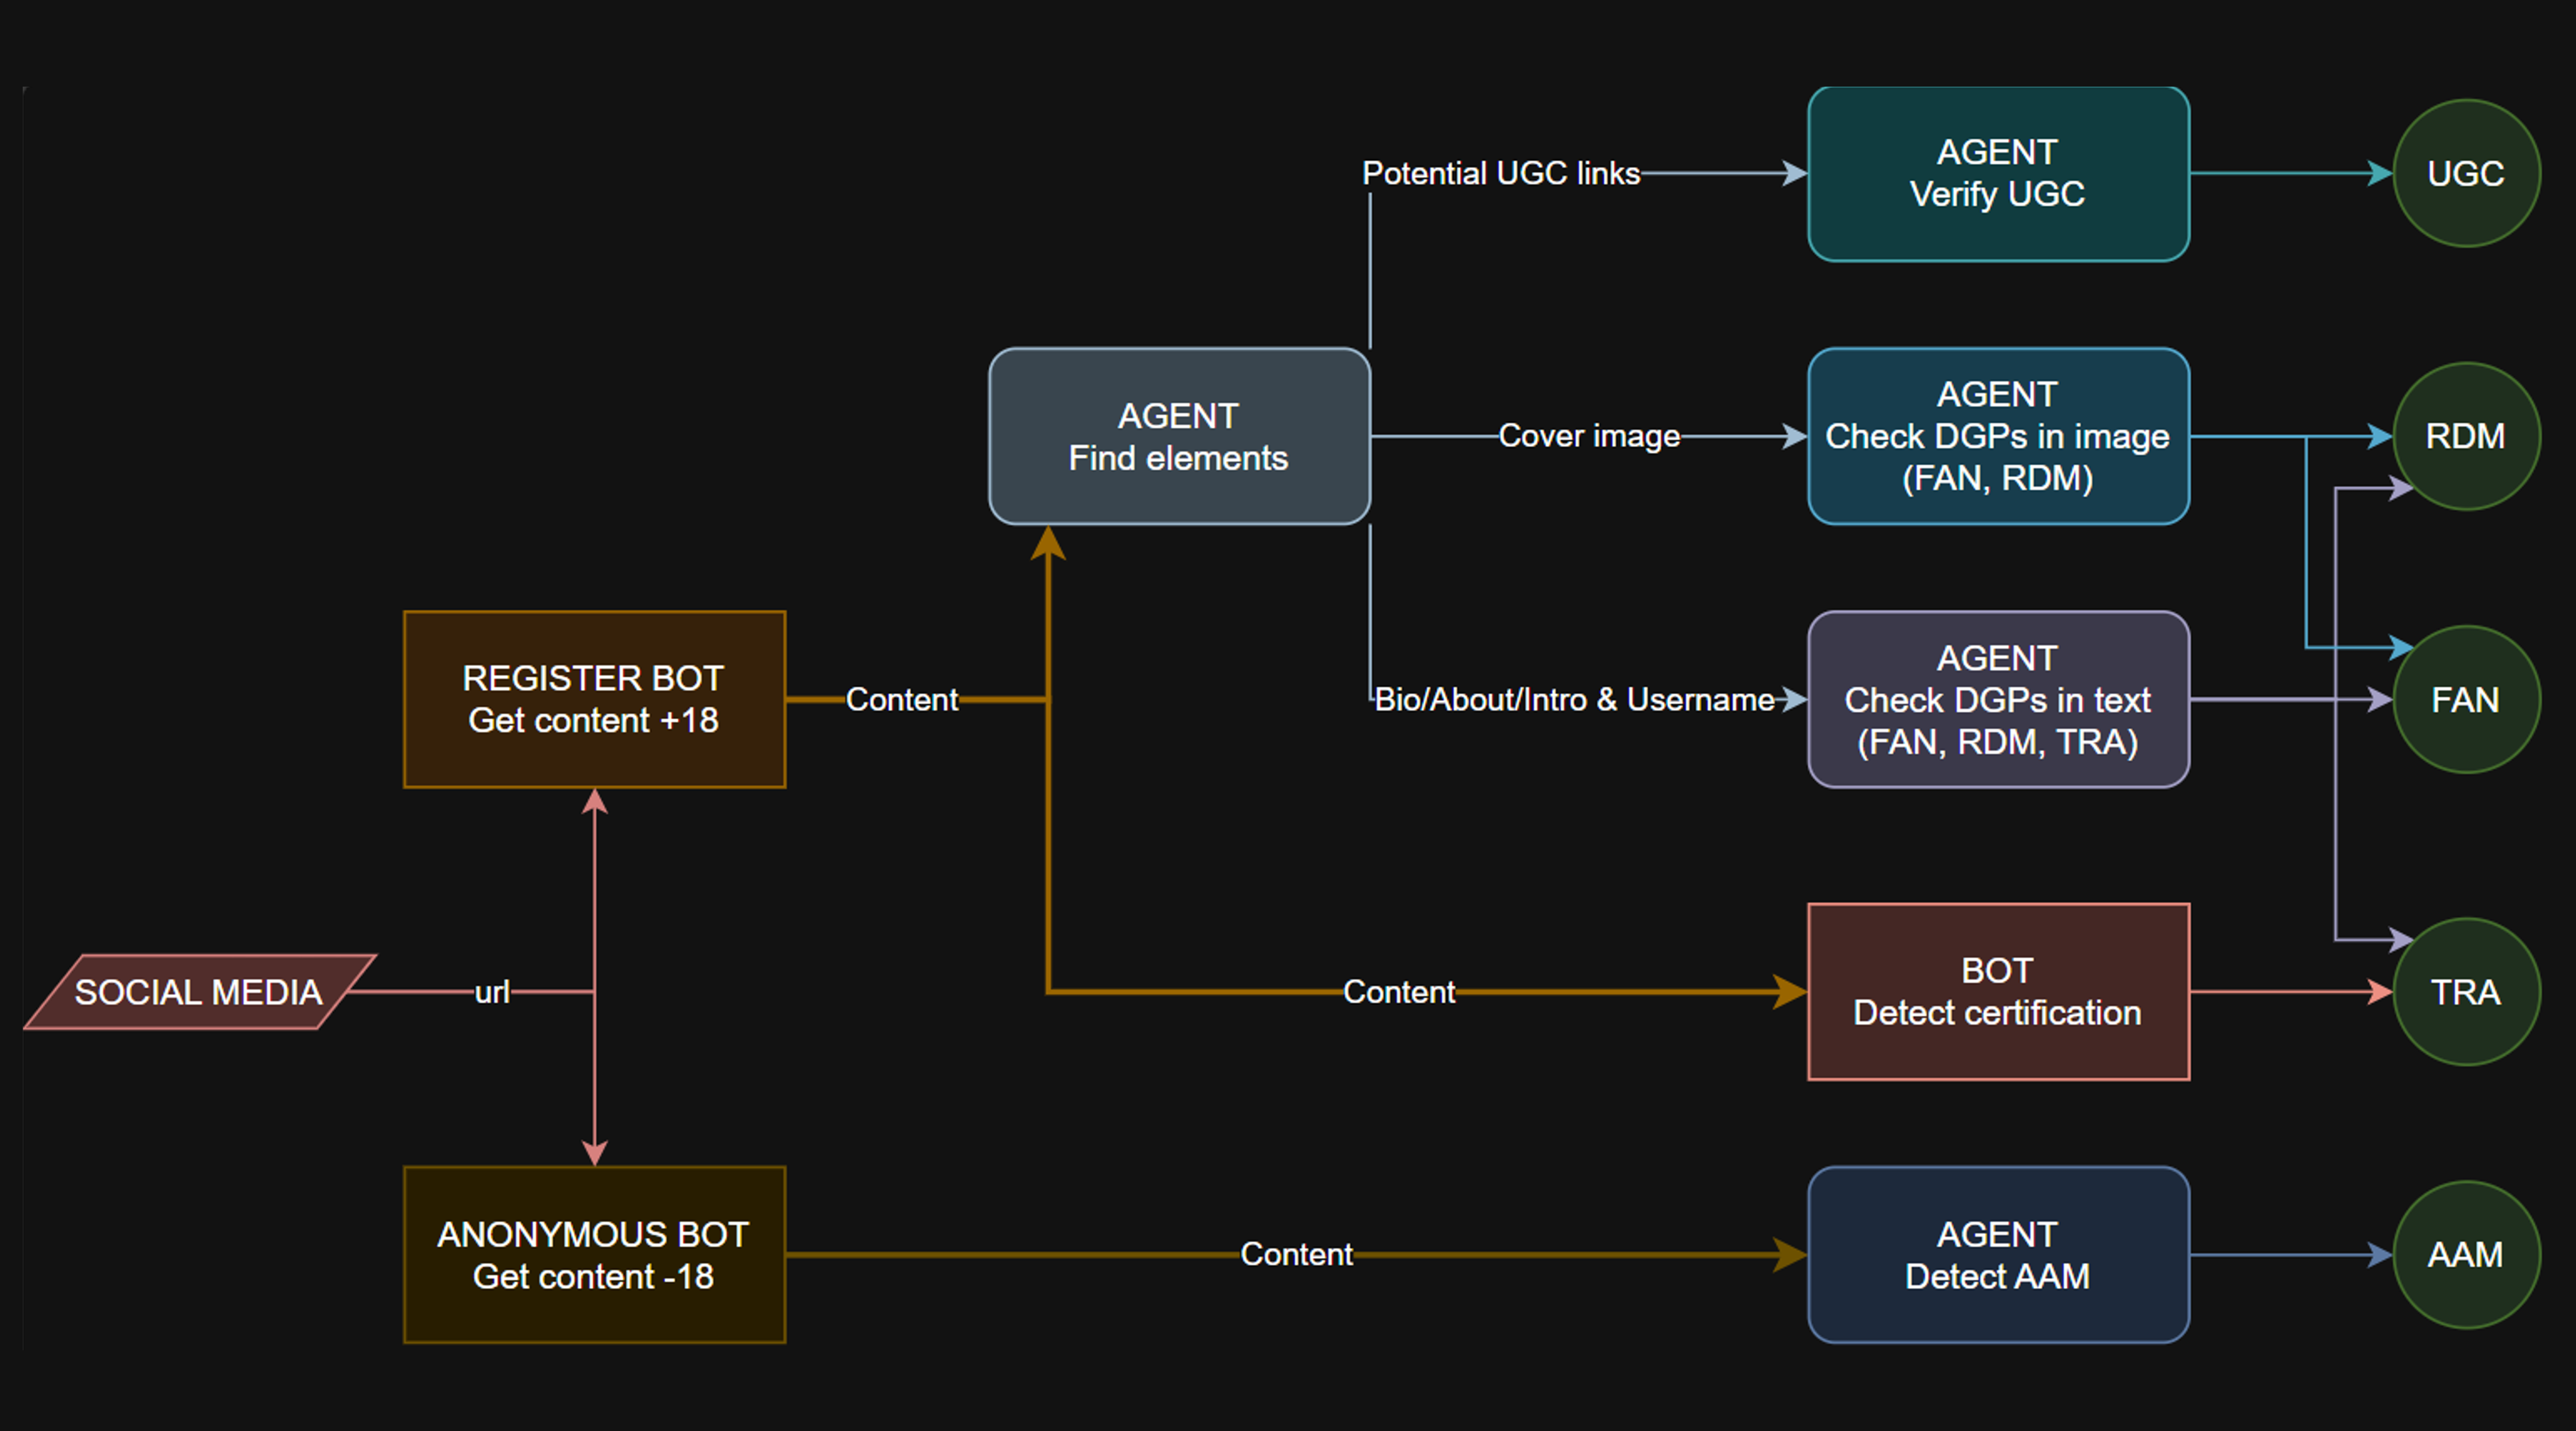2576x1431 pixels.
Task: Click the AGENT Find elements node
Action: click(1178, 436)
